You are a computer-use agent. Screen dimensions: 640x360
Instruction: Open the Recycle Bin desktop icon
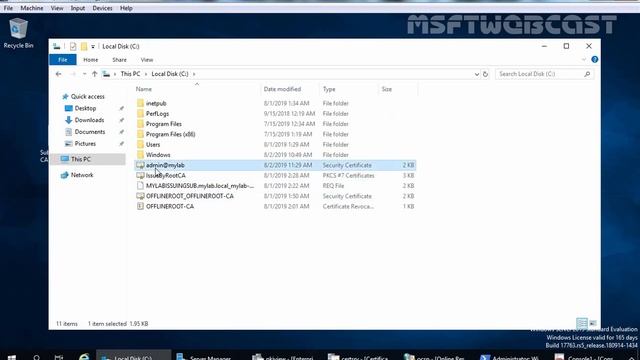18,33
